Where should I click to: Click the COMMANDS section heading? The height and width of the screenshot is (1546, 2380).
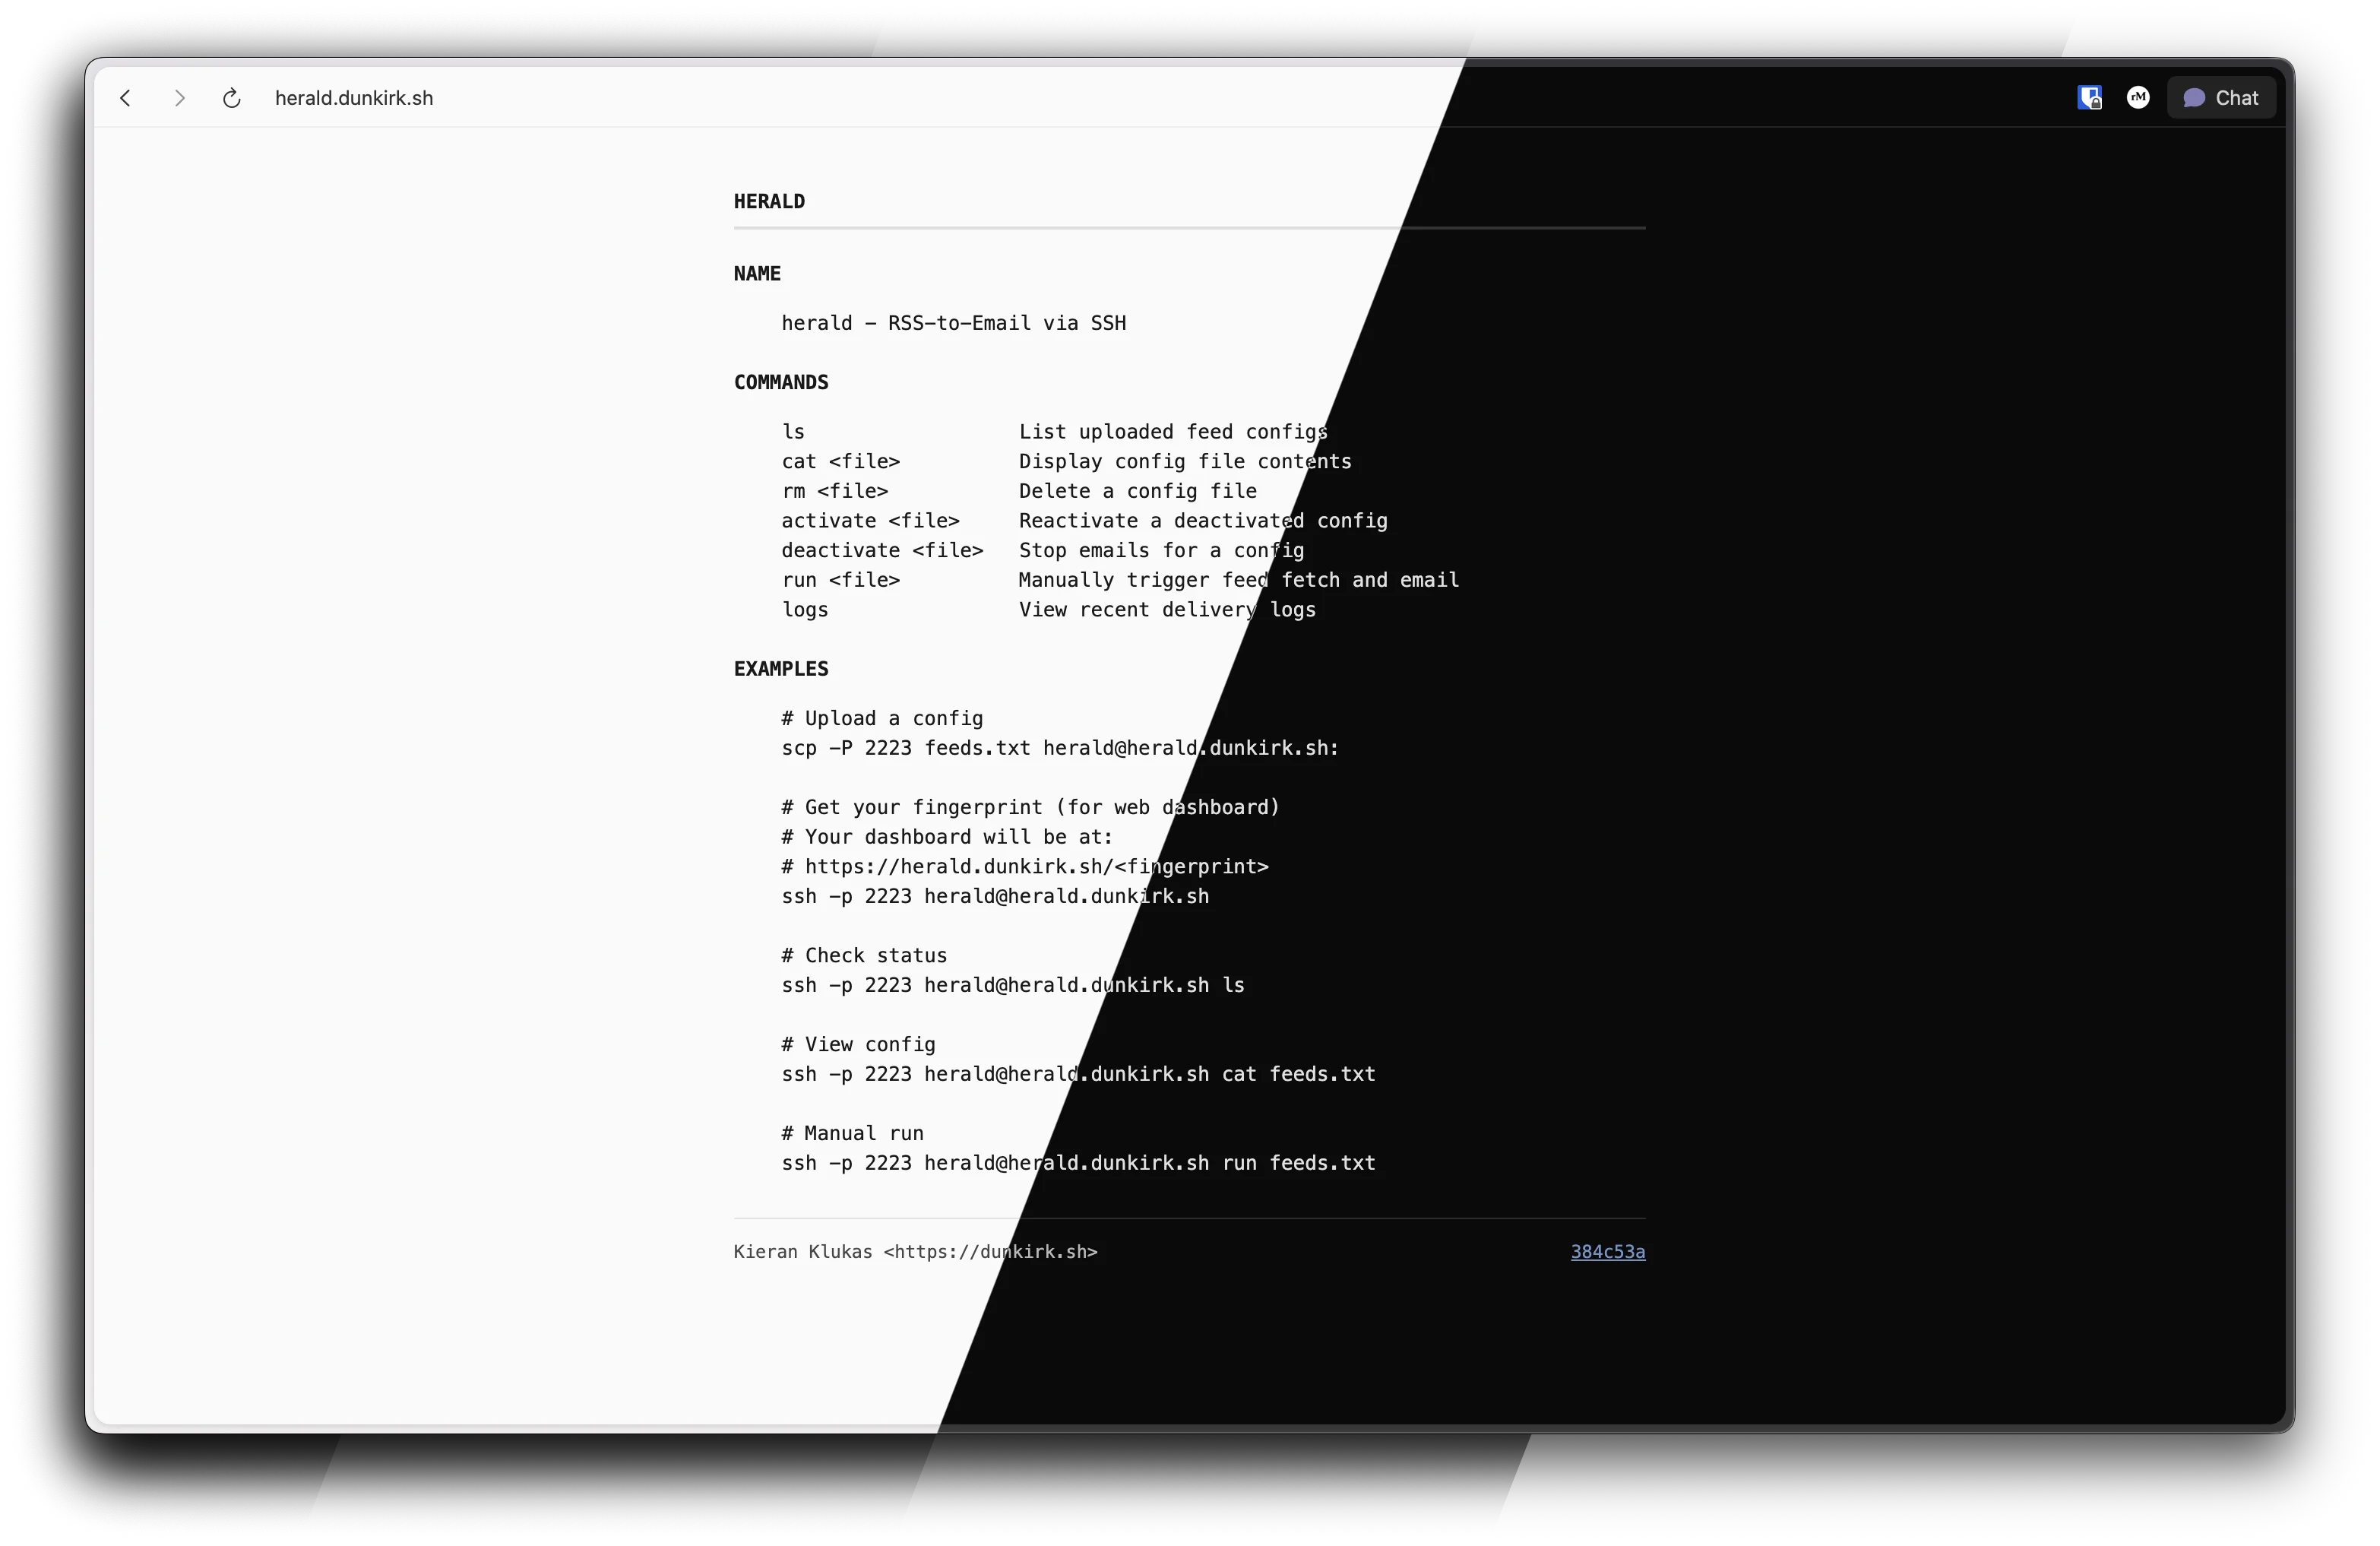(x=781, y=382)
